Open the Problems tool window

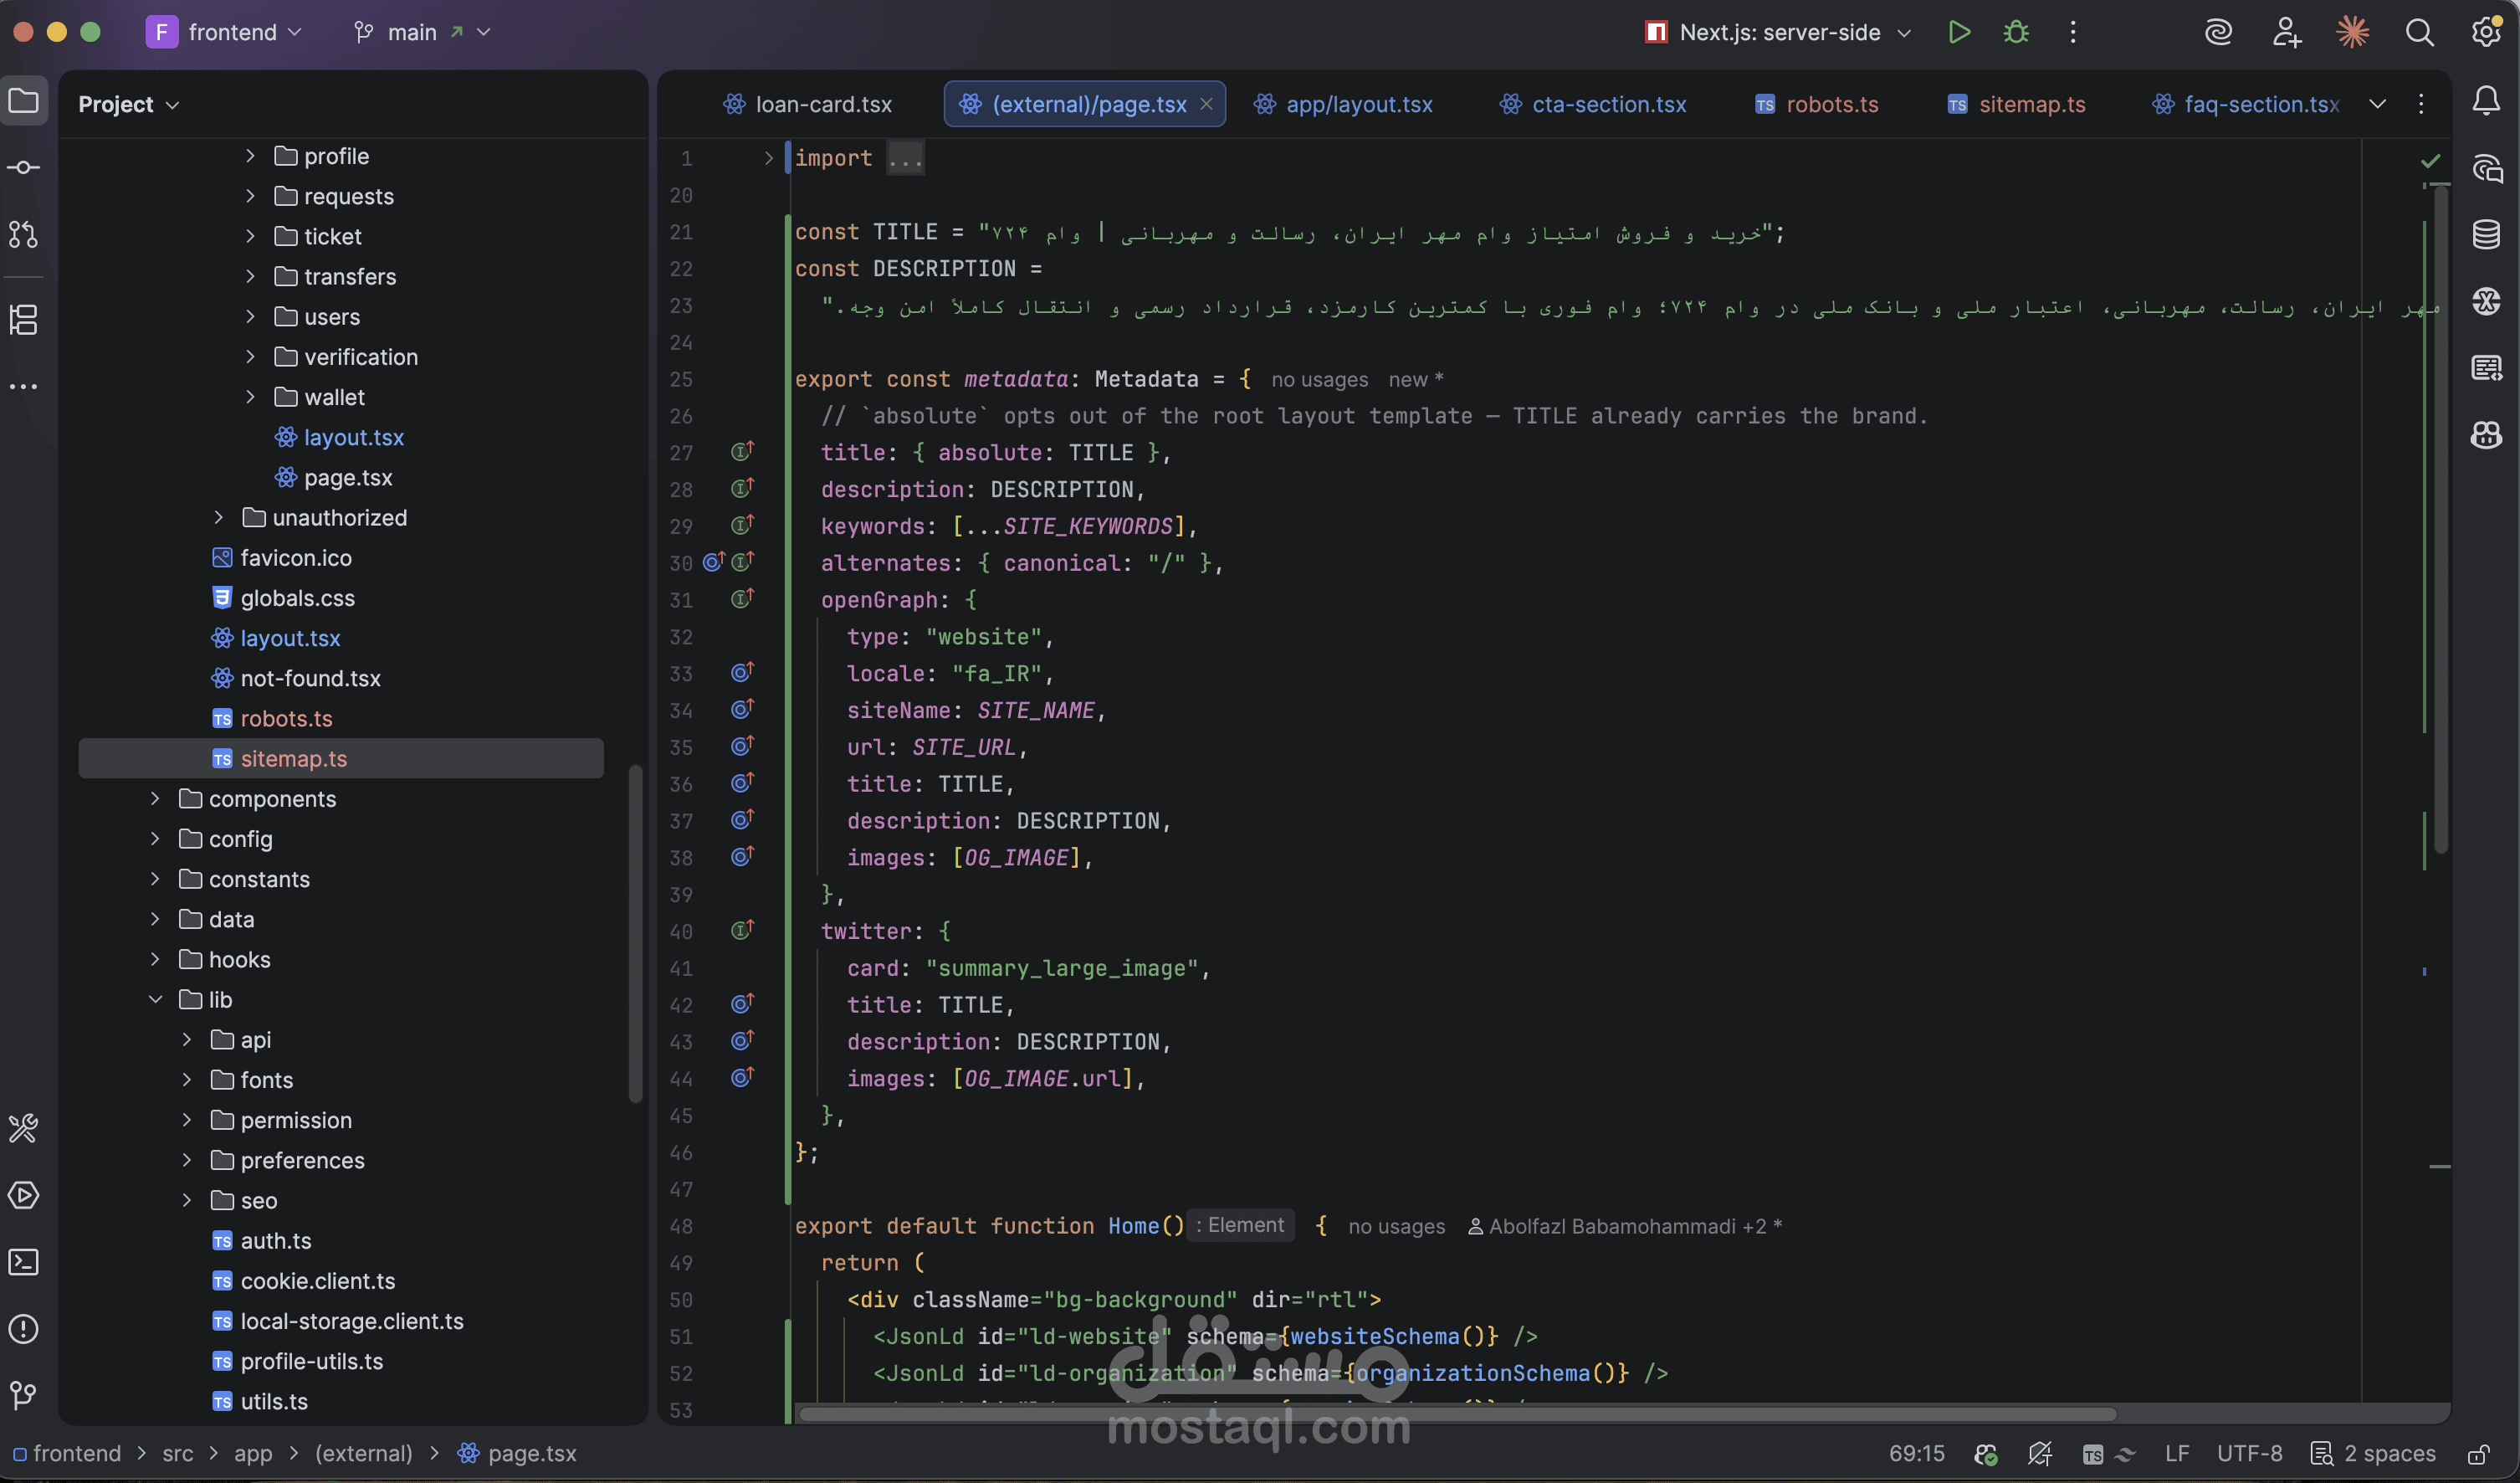[24, 1329]
